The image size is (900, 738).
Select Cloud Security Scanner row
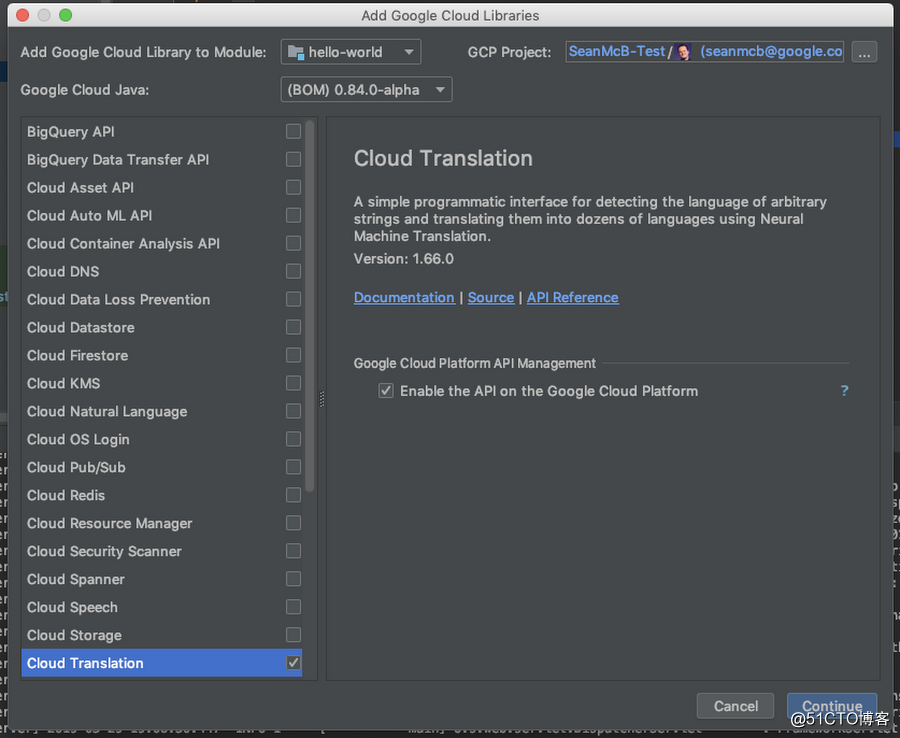point(162,551)
